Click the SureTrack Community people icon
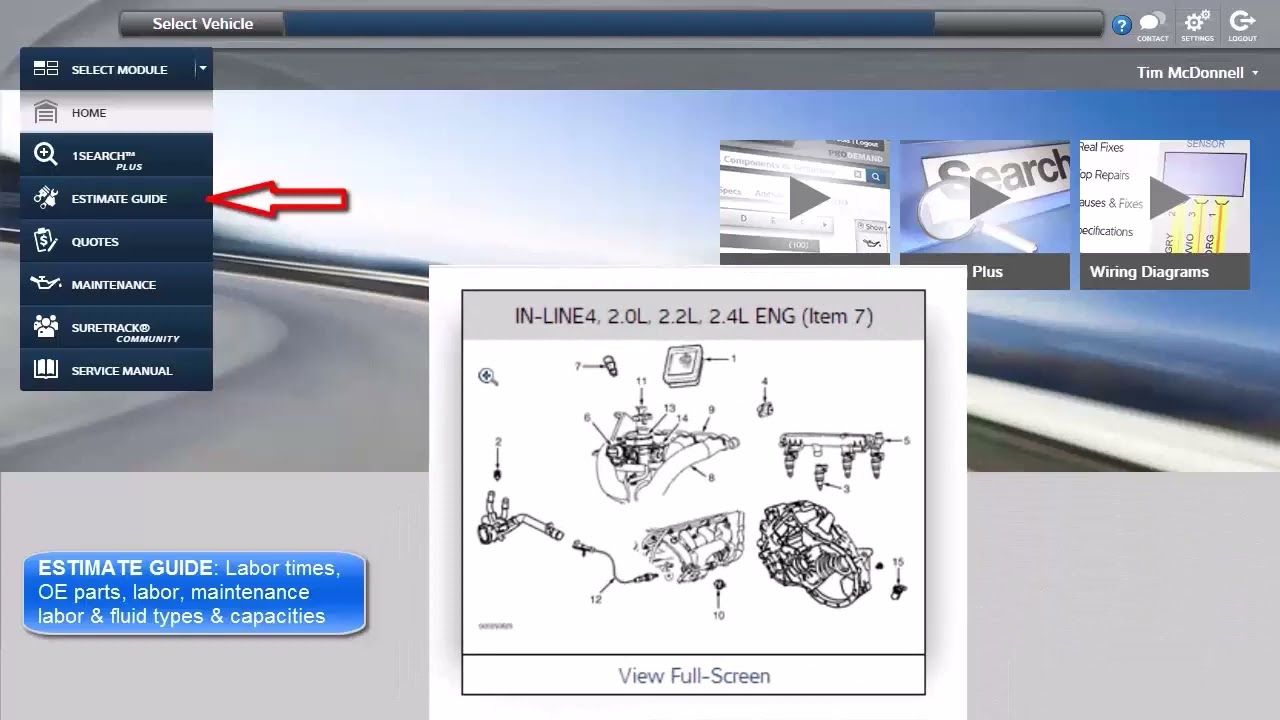The height and width of the screenshot is (720, 1280). pyautogui.click(x=45, y=327)
